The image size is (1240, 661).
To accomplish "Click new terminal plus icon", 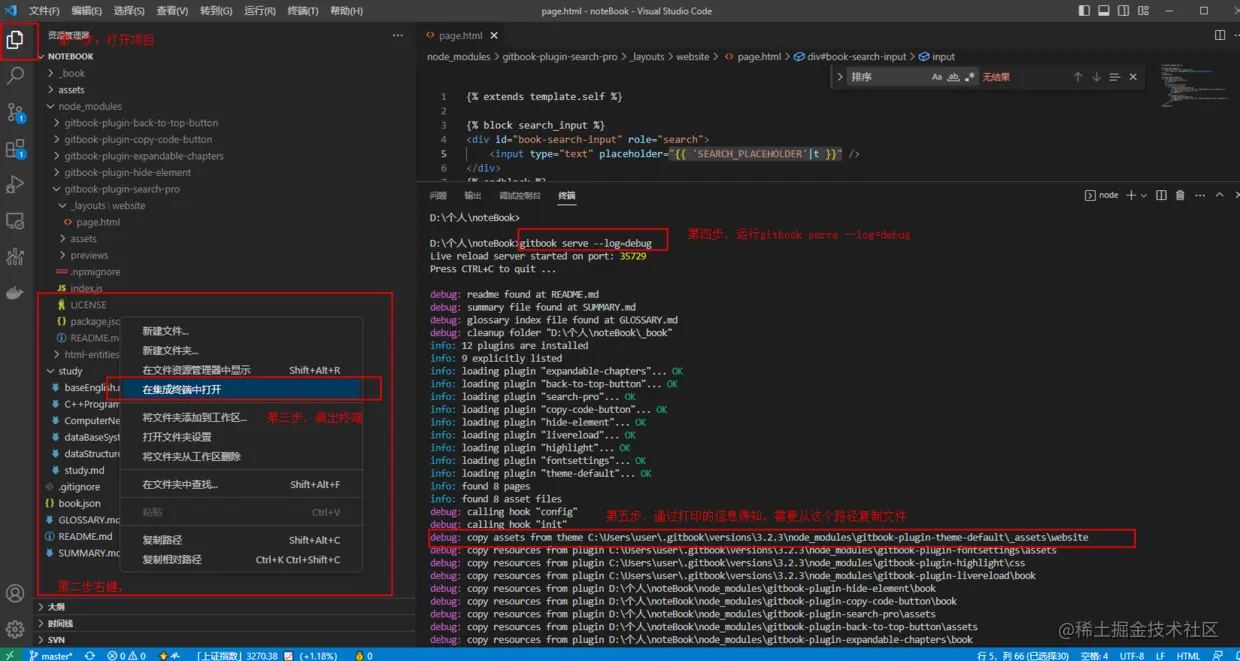I will (1131, 195).
